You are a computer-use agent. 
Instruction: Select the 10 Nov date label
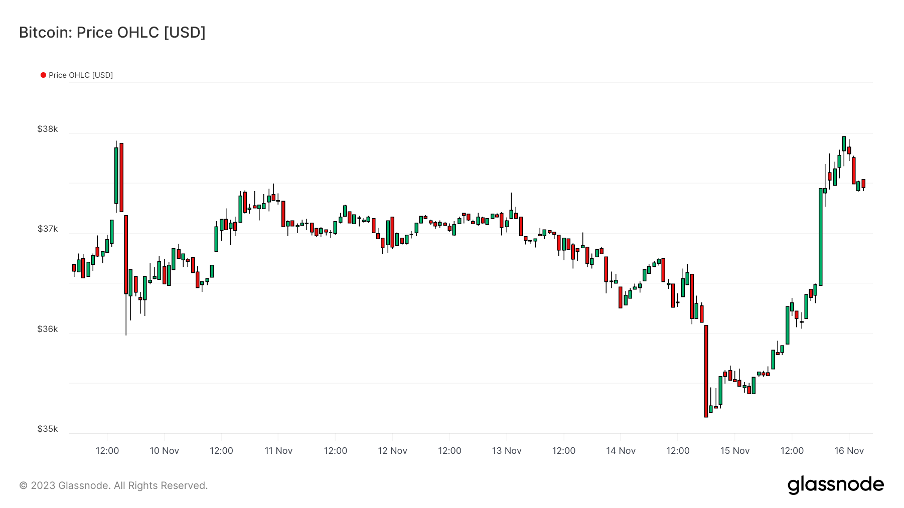164,451
